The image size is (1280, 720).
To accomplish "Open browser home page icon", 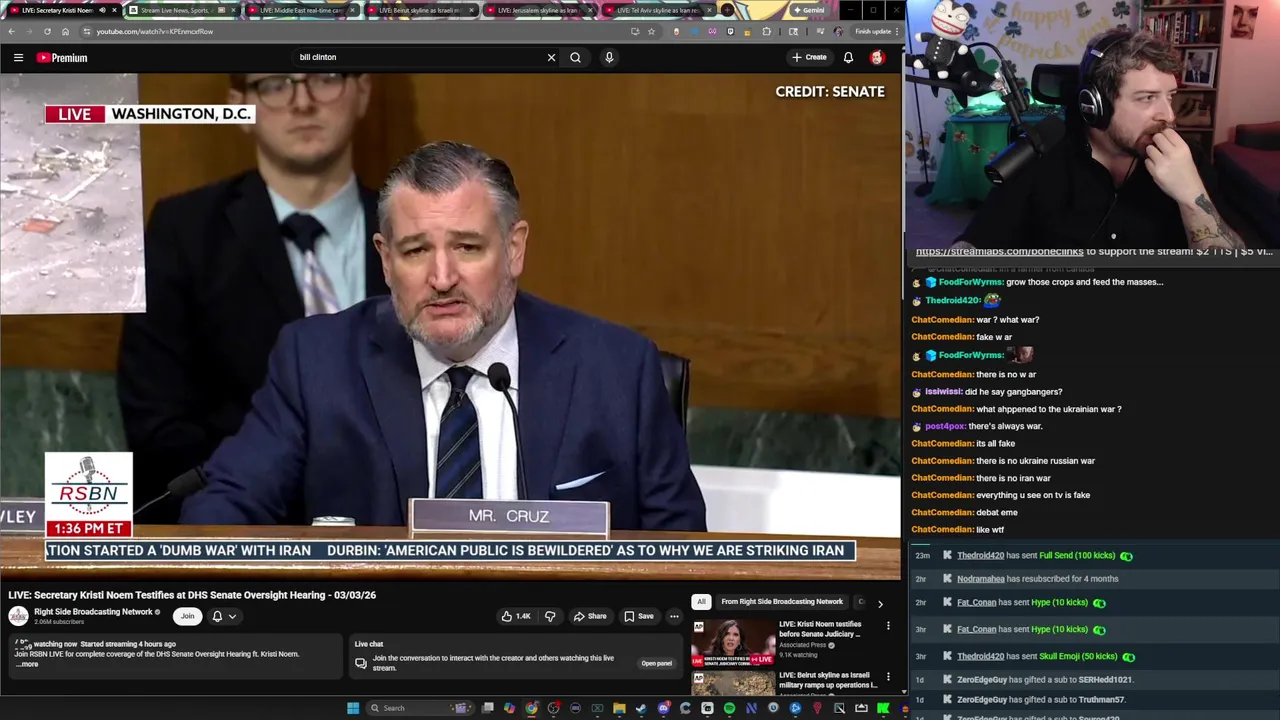I will pos(65,31).
